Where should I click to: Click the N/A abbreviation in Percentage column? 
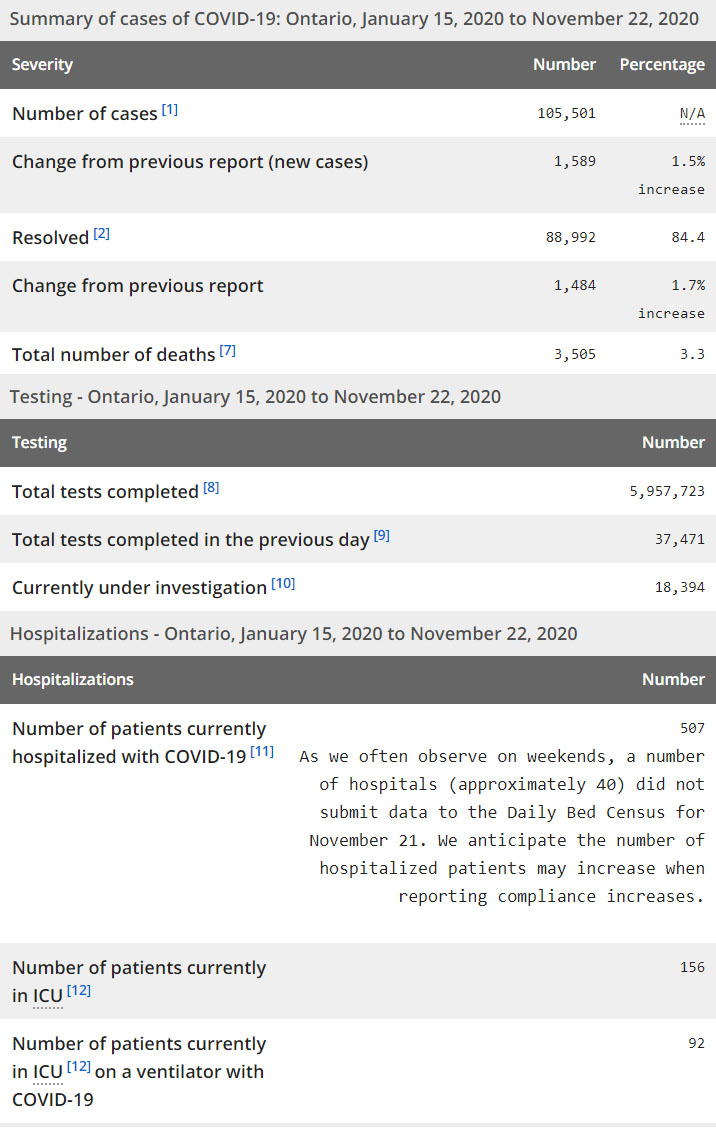692,114
